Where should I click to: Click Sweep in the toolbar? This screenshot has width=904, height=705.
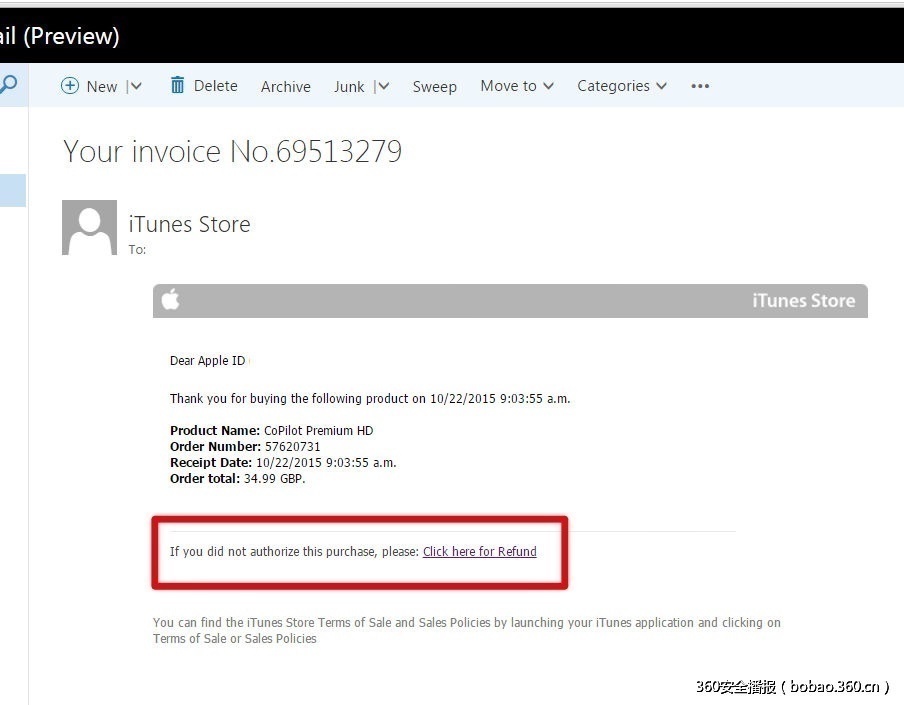coord(434,87)
